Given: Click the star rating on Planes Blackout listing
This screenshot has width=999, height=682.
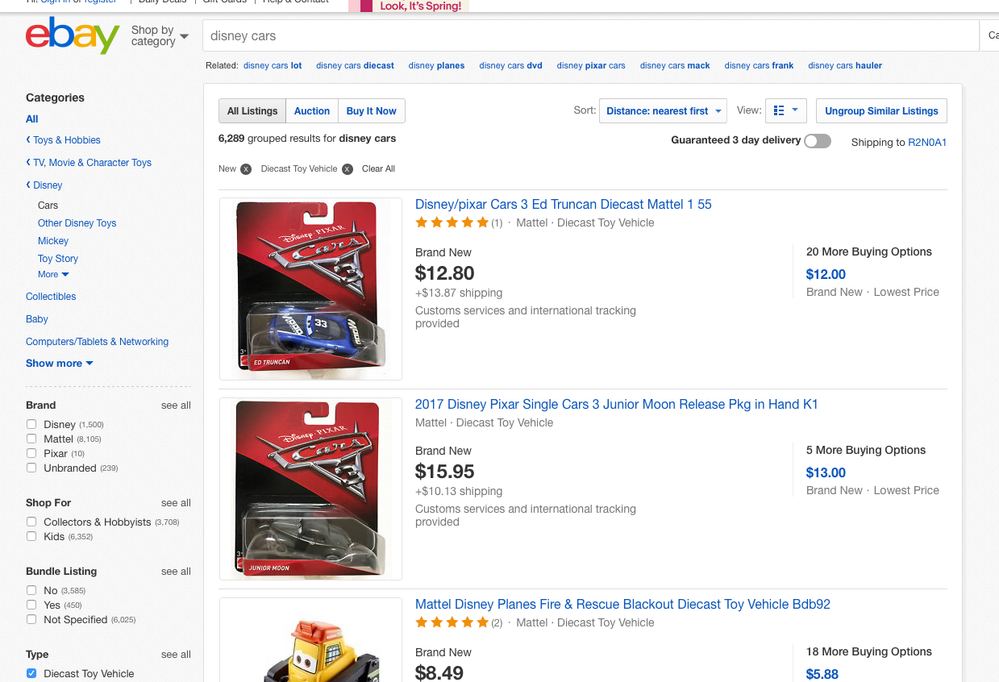Looking at the screenshot, I should [452, 623].
